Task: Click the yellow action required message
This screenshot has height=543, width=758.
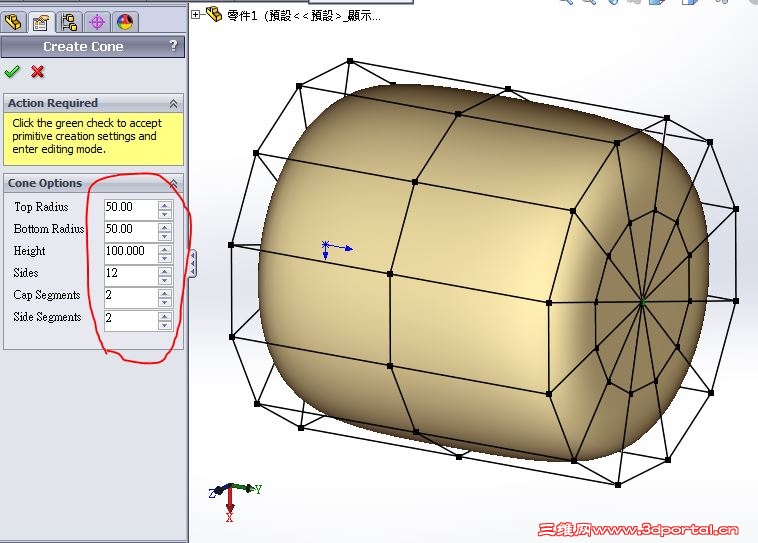Action: point(93,139)
